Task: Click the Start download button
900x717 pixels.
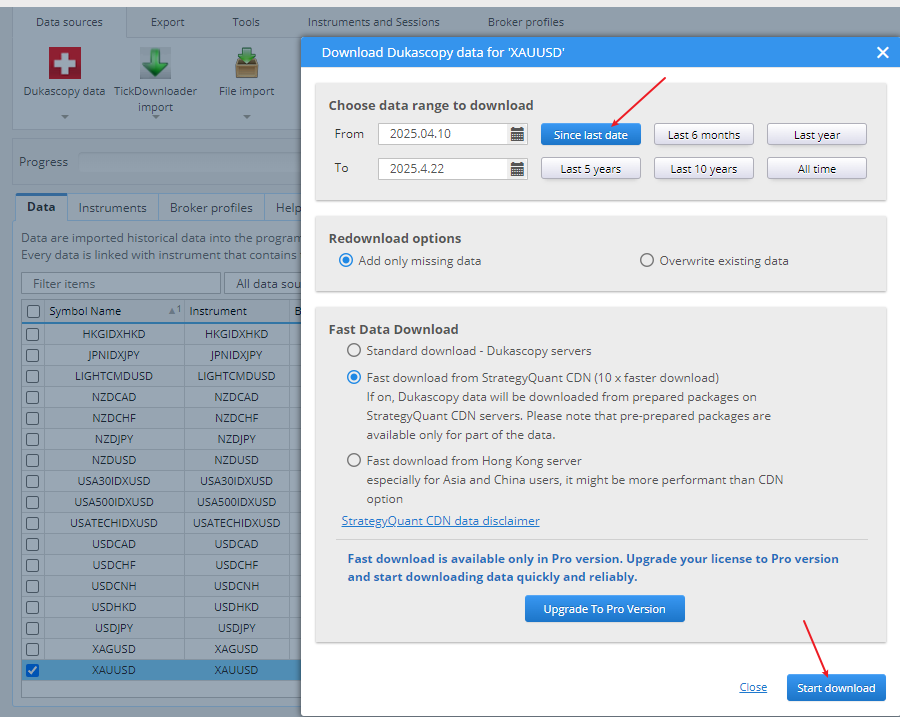Action: point(836,688)
